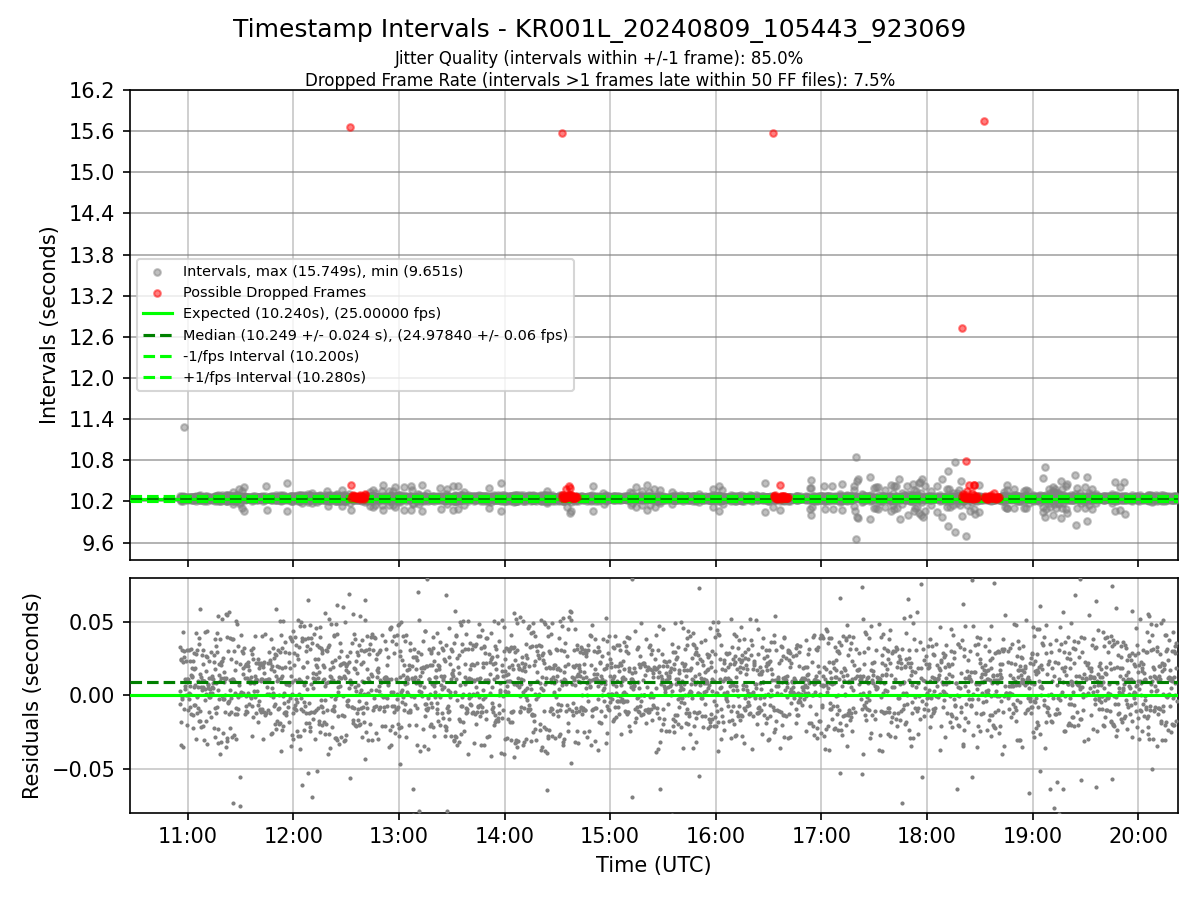Click the plot title 'Timestamp Intervals - KR001L_20240809_105443_923069'

coord(600,29)
